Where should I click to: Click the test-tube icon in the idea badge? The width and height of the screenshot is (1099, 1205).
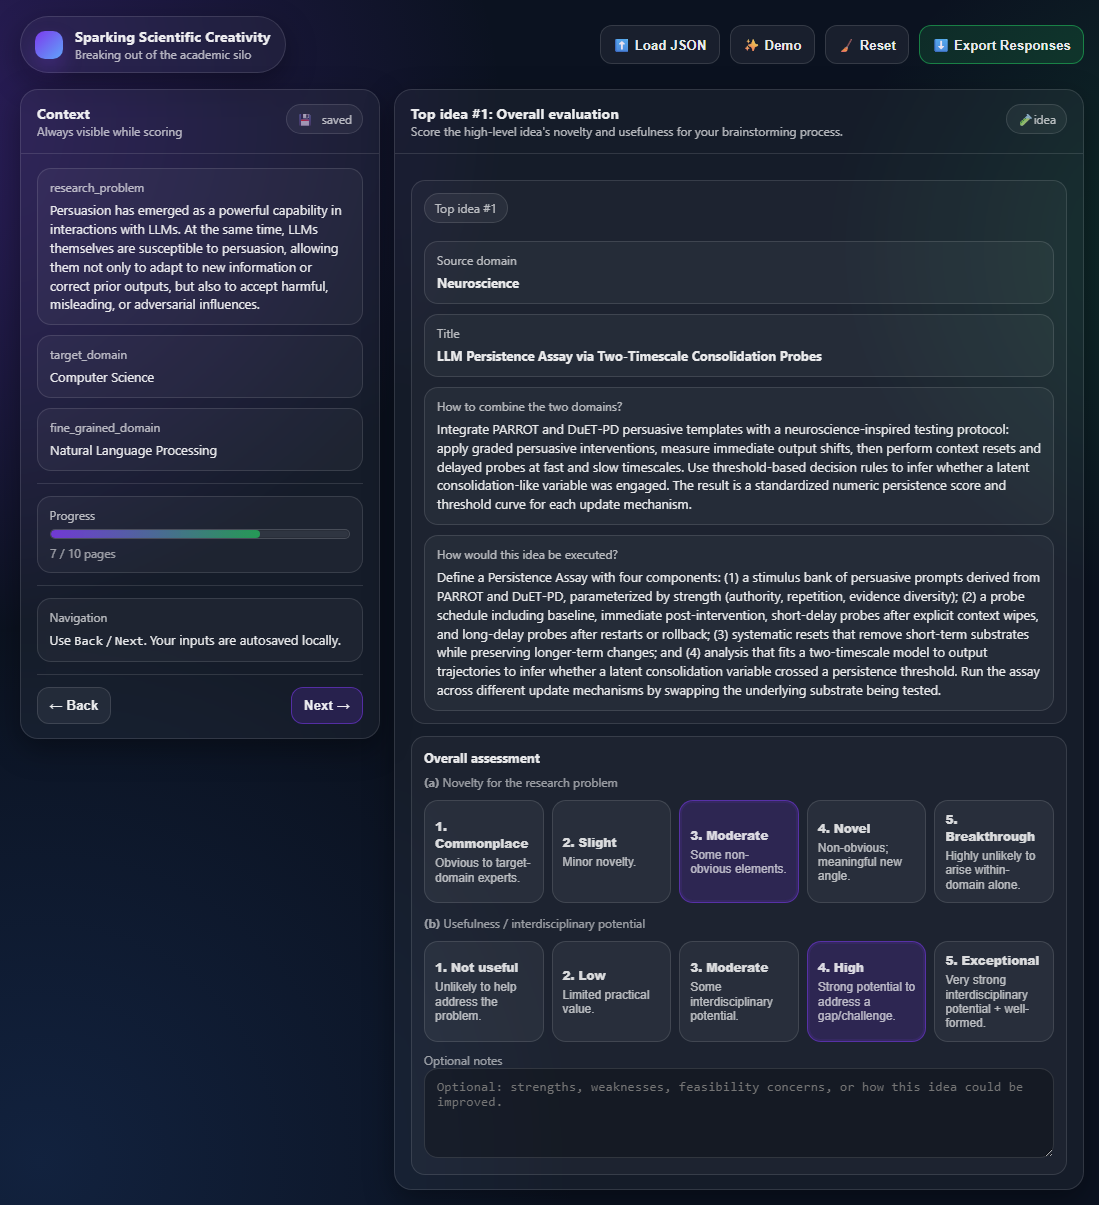[x=1024, y=119]
